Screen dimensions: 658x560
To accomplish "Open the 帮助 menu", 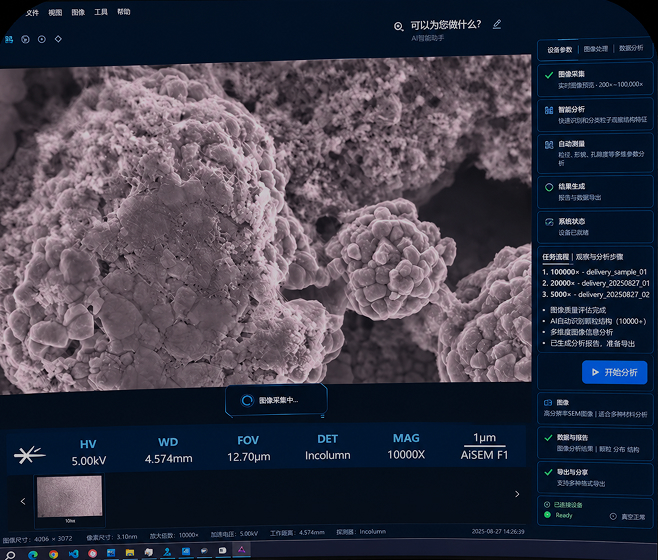I will point(123,12).
